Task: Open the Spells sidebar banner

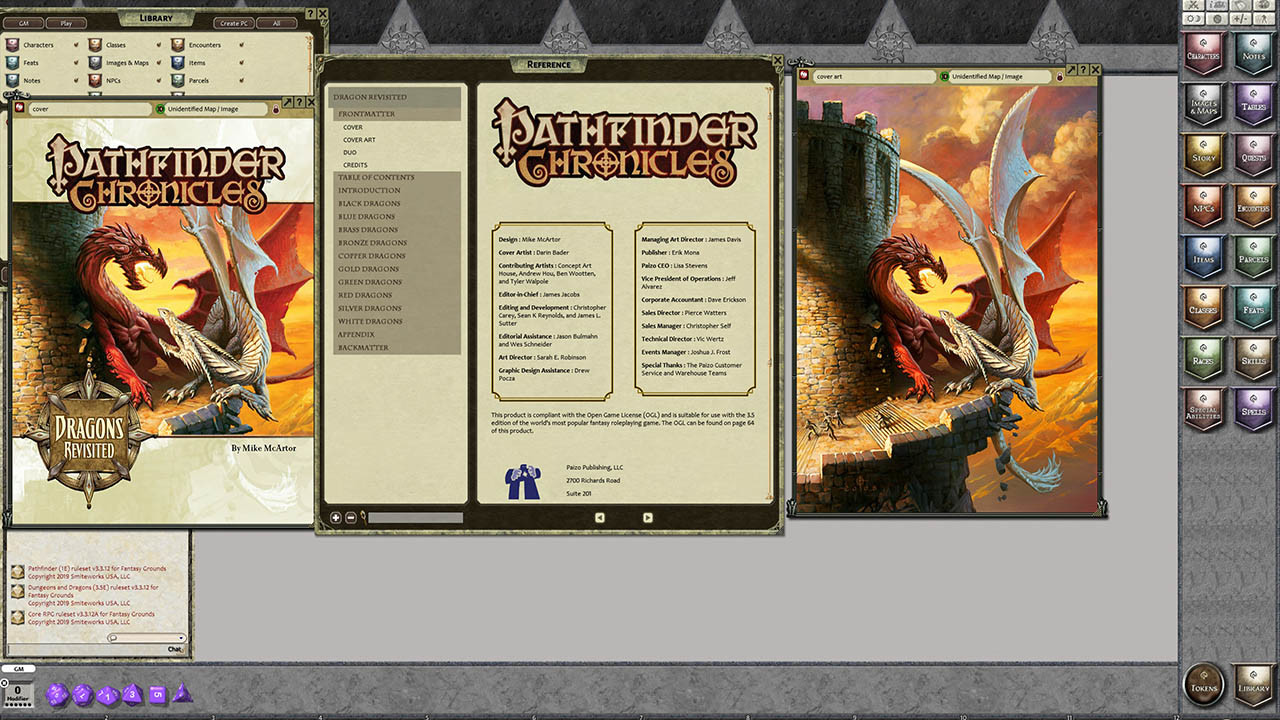Action: click(1252, 410)
